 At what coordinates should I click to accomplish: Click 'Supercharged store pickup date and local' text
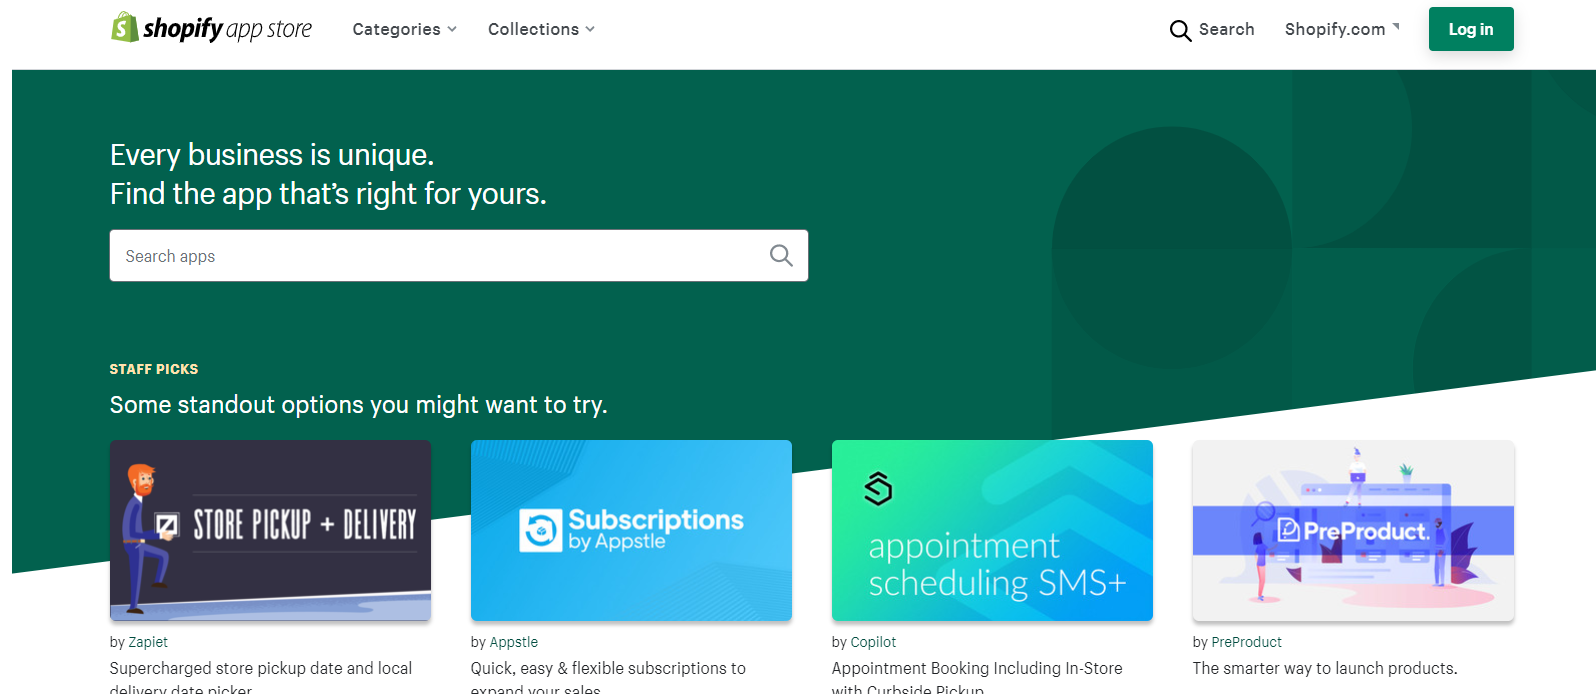click(261, 668)
